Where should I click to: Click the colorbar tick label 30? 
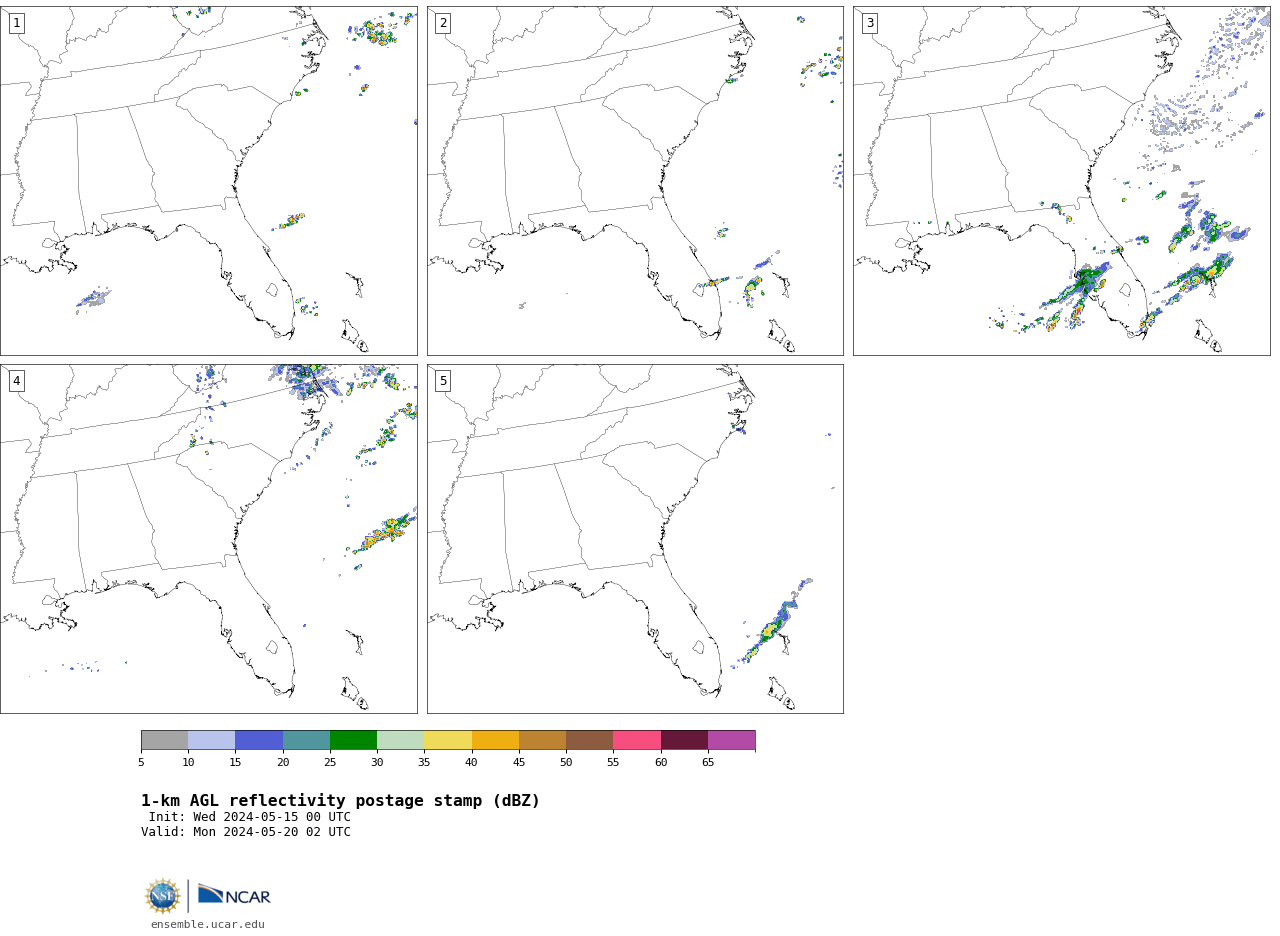click(377, 763)
